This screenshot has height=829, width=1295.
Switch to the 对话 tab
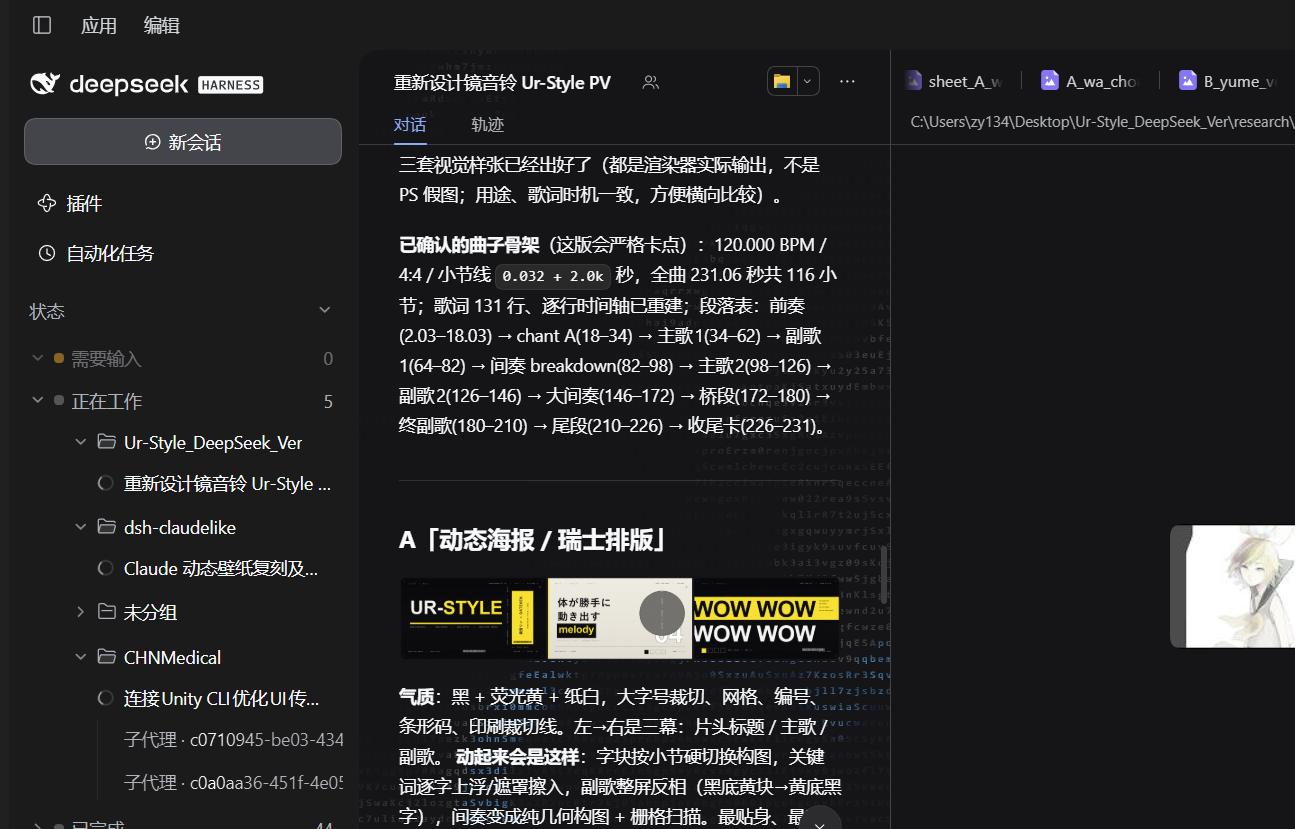(410, 125)
